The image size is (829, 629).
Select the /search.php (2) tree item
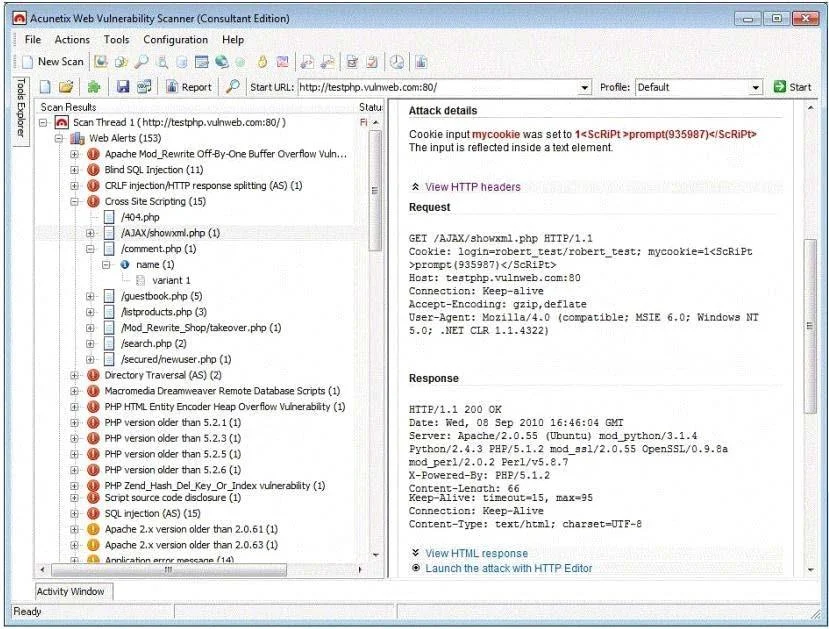[153, 344]
